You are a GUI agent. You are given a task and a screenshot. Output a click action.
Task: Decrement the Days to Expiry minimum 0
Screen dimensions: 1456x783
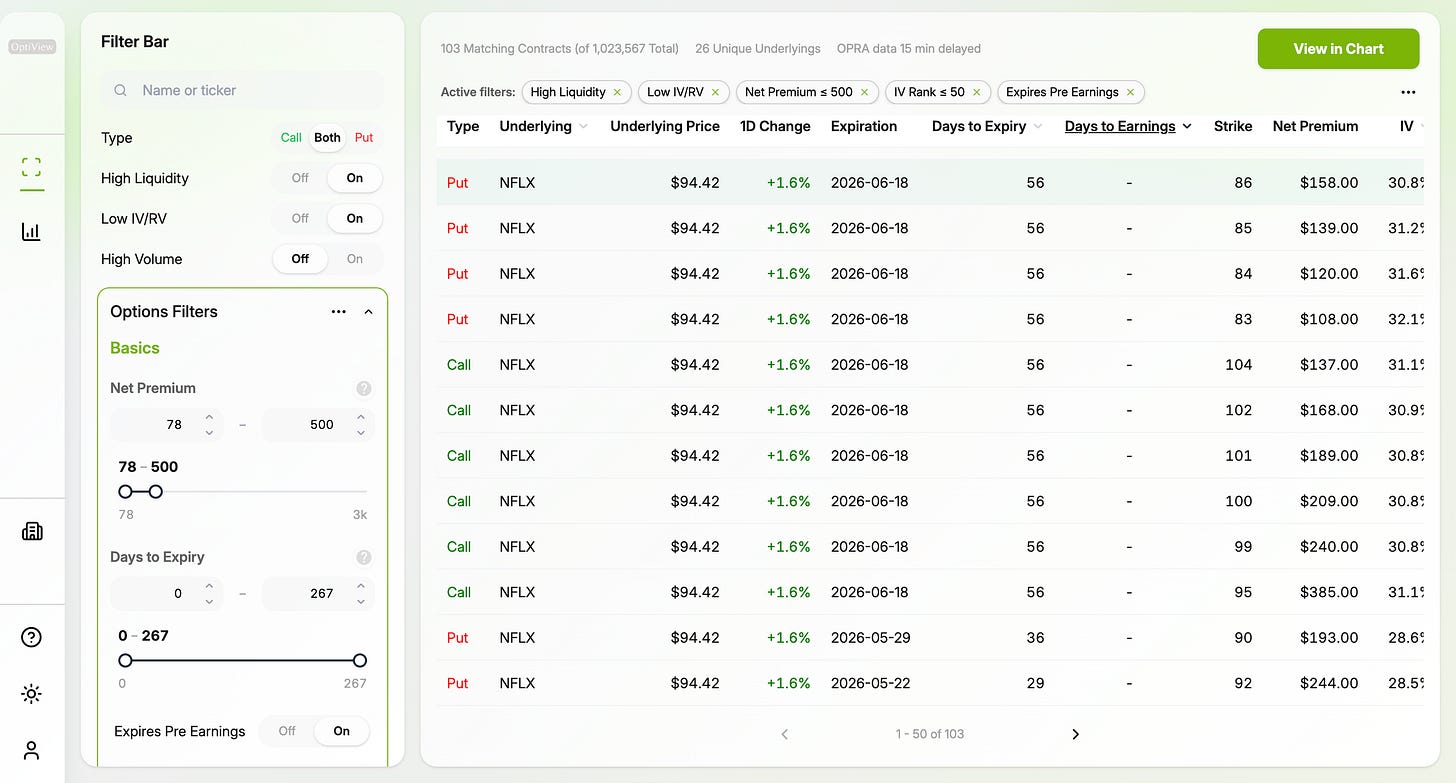click(x=209, y=601)
